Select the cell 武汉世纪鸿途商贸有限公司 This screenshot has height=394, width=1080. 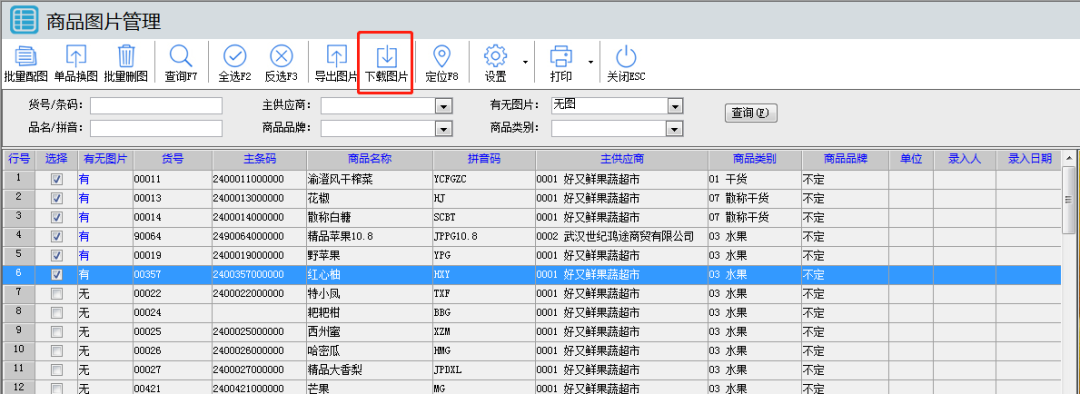(x=622, y=236)
